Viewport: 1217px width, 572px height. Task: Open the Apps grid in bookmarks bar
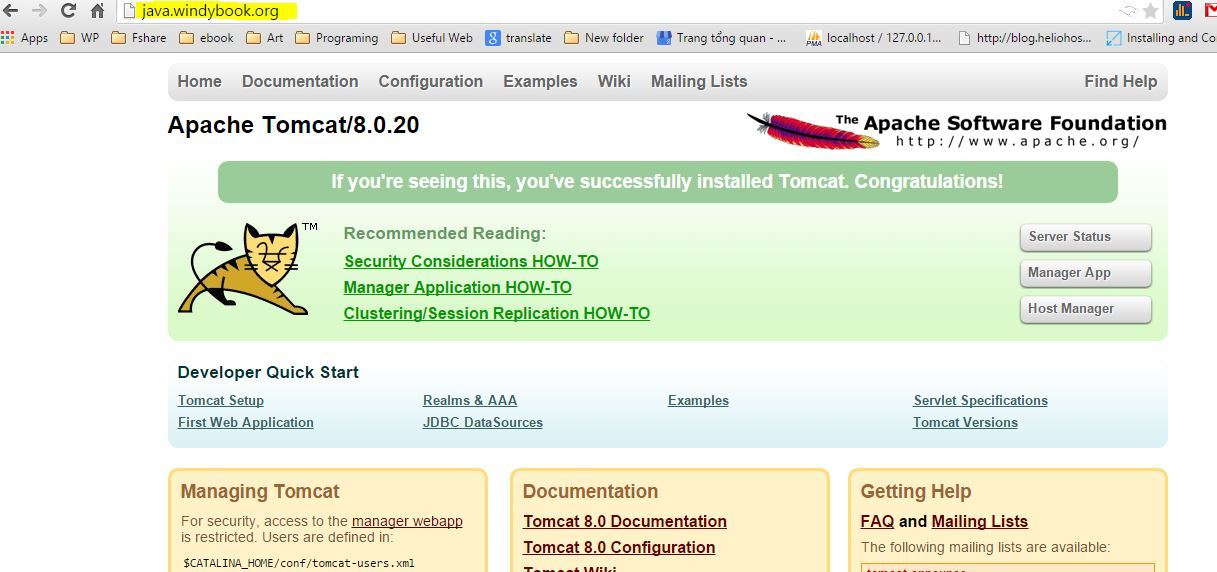[25, 38]
